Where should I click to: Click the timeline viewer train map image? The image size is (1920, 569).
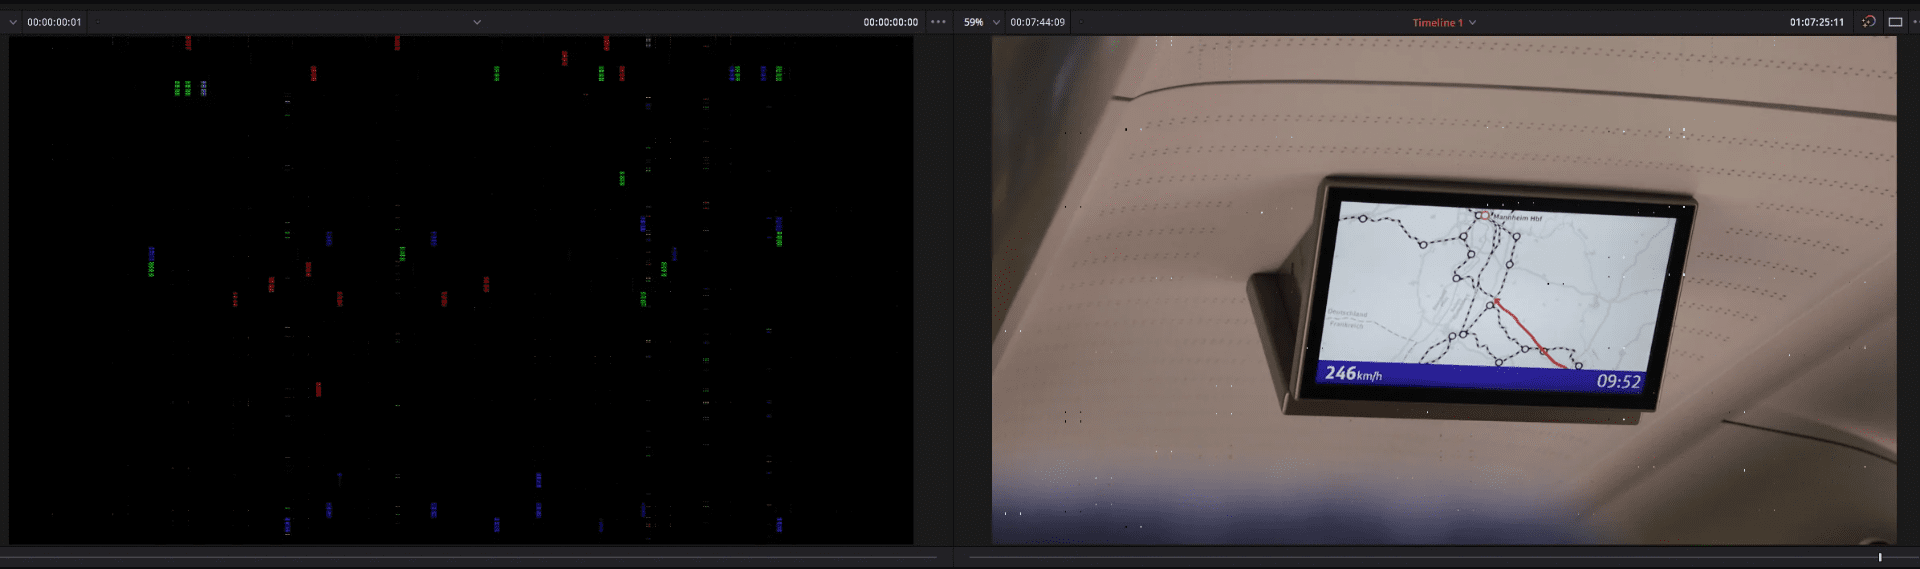pyautogui.click(x=1444, y=290)
